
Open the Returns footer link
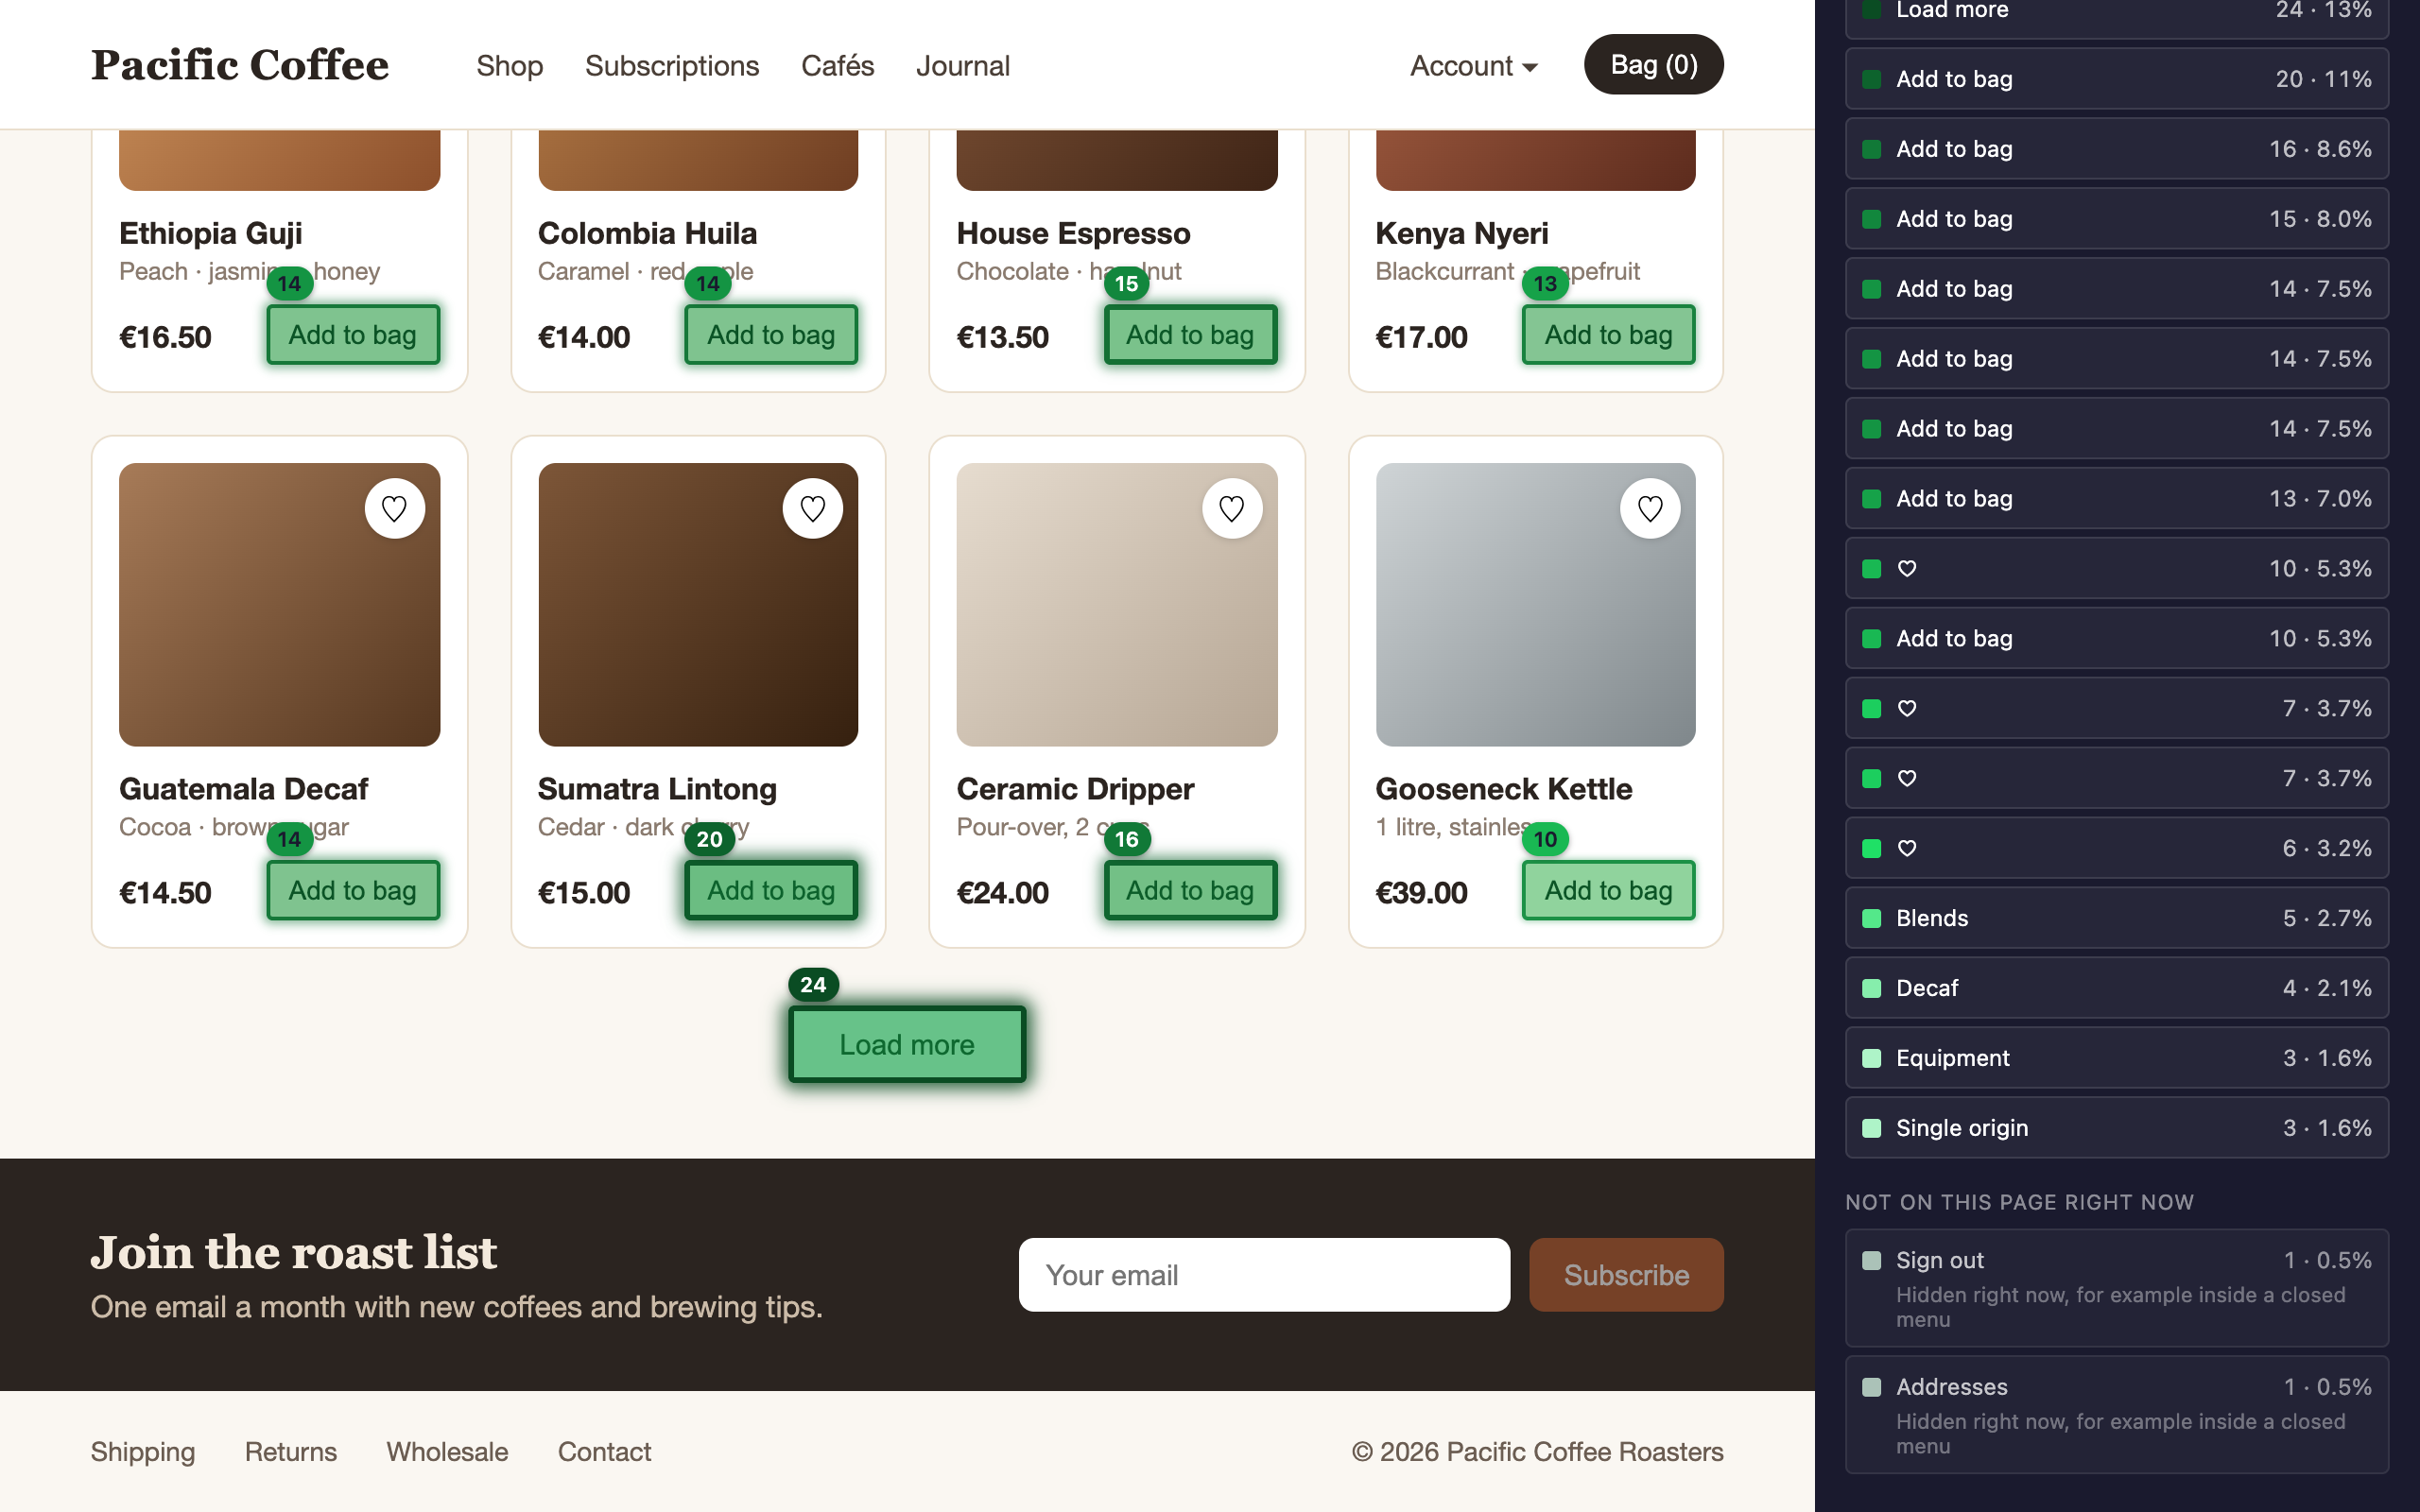point(291,1452)
